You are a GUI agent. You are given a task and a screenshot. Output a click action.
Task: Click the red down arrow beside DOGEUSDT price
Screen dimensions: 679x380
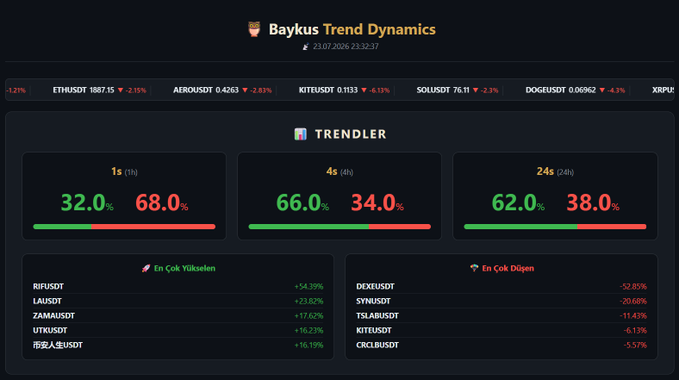(x=602, y=90)
